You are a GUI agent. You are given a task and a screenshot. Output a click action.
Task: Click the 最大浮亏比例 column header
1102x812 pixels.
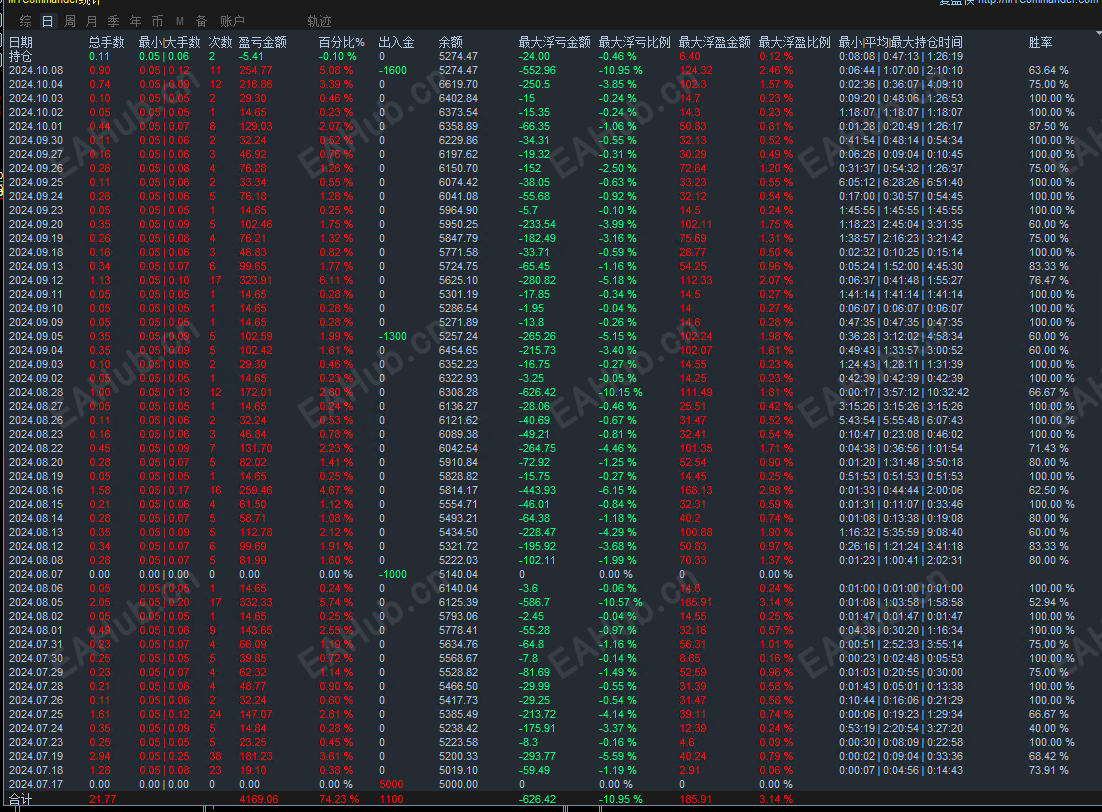[x=635, y=42]
